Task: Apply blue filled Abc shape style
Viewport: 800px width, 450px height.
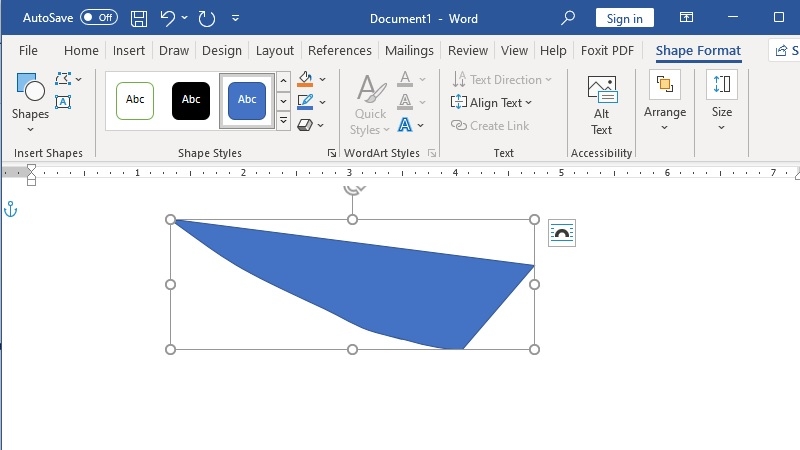Action: click(247, 101)
